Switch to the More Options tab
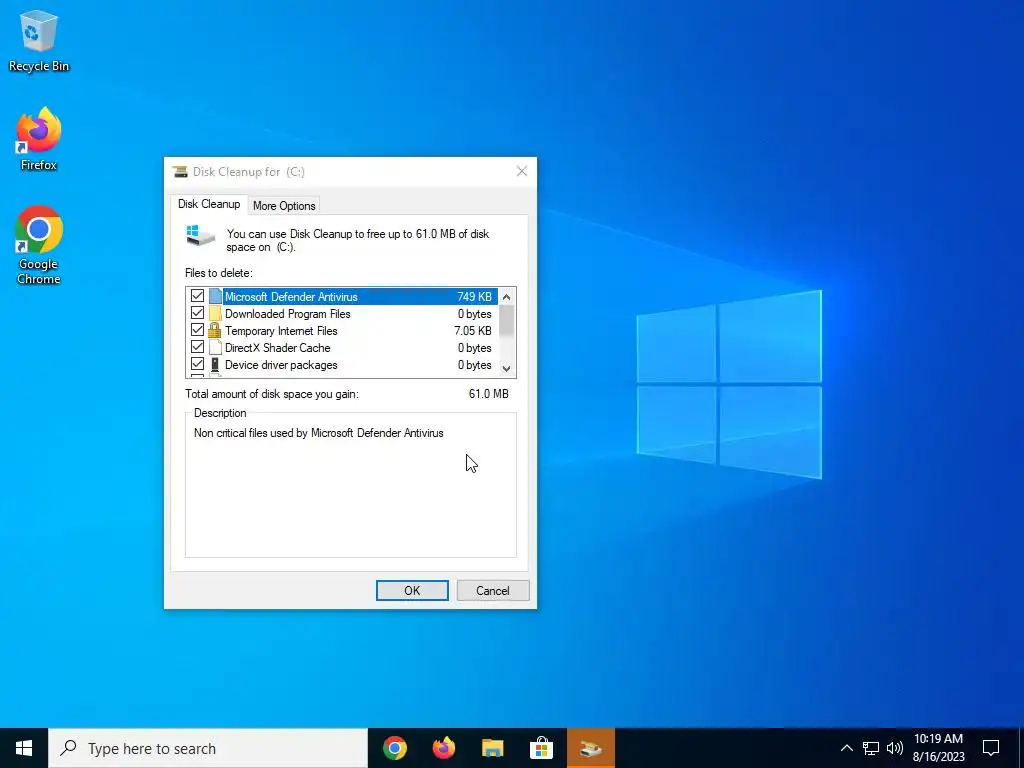 [x=284, y=206]
